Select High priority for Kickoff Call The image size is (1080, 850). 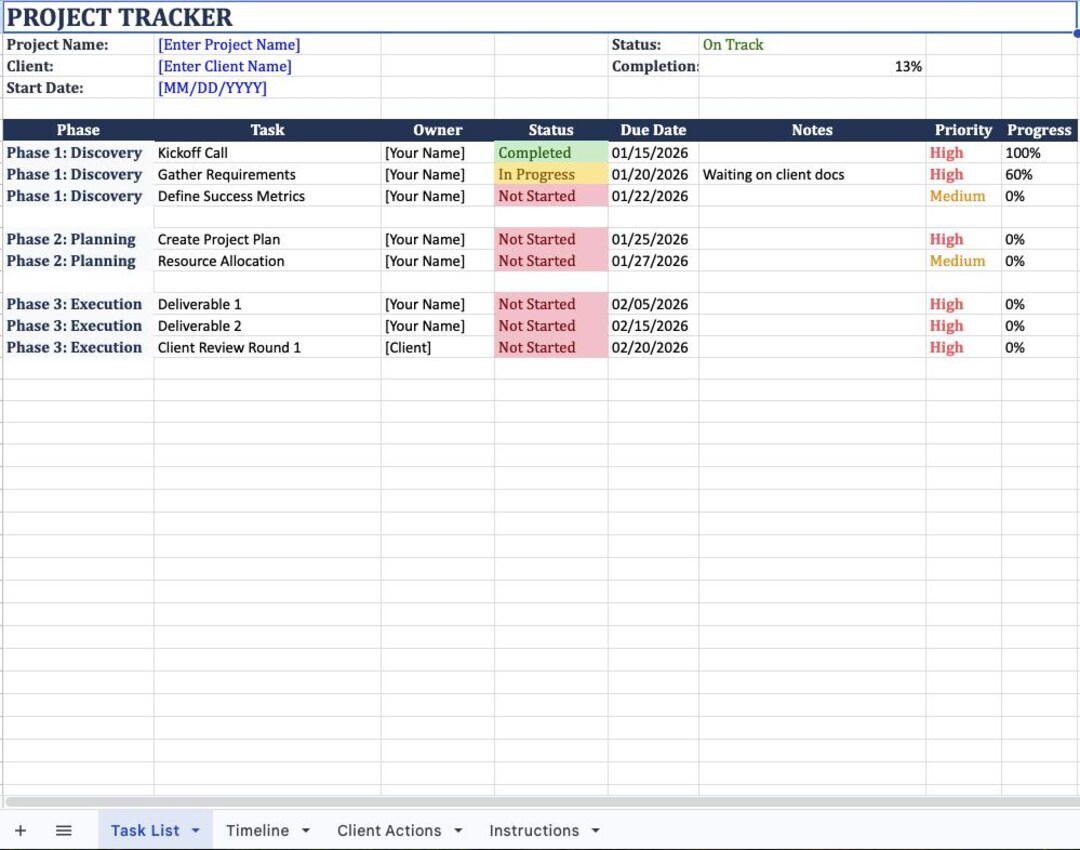964,153
